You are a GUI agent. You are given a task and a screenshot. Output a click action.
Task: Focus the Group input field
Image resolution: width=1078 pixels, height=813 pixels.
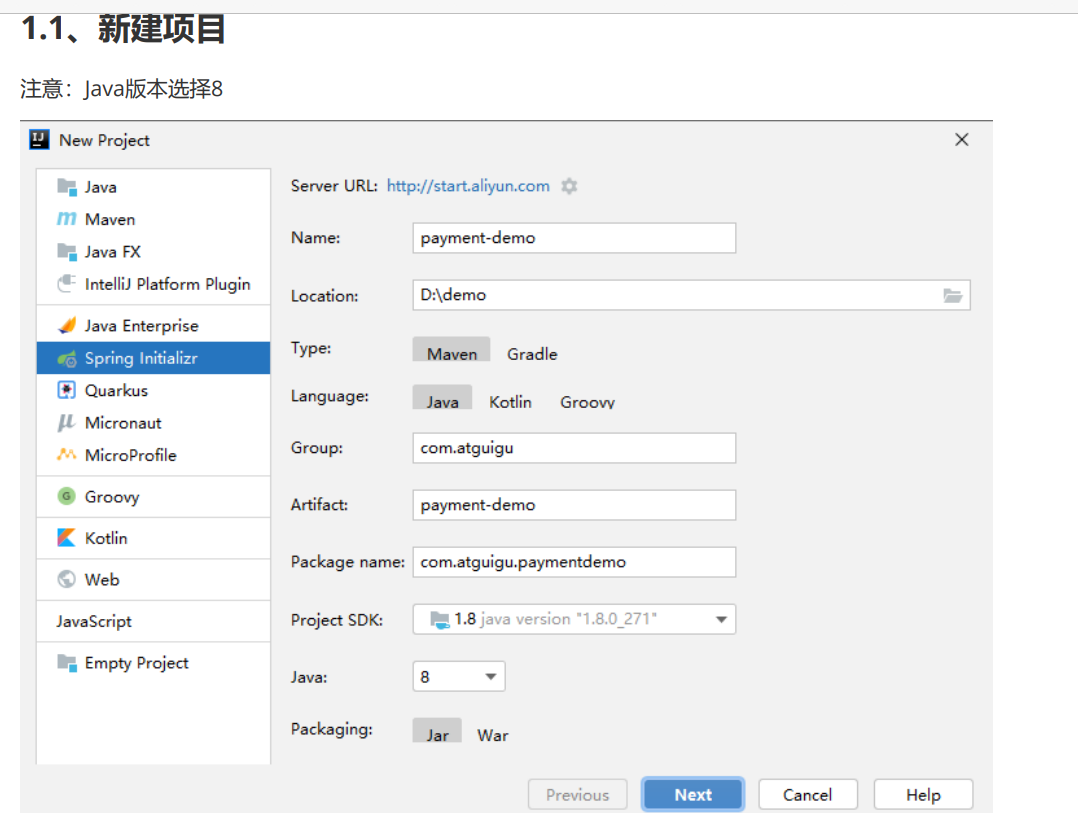point(574,448)
